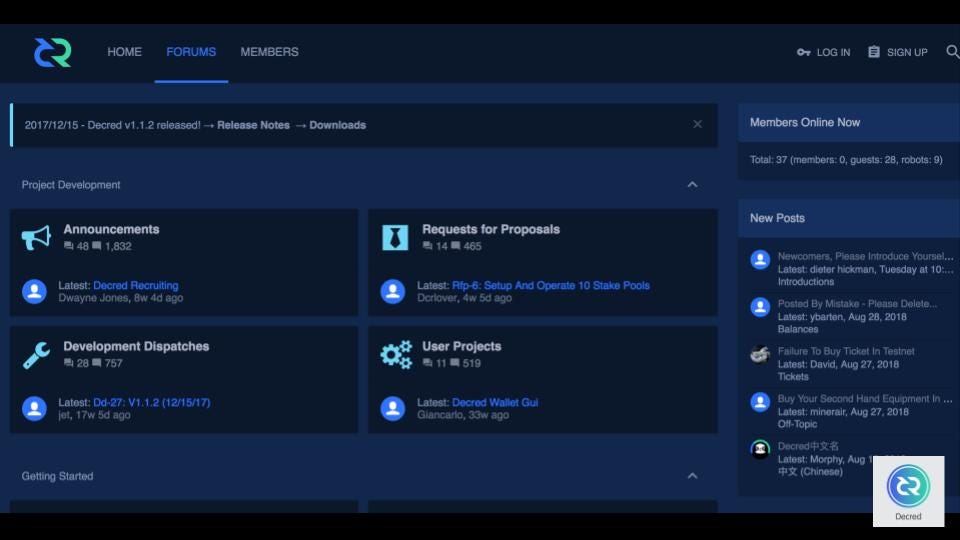
Task: Open the Decred Recruiting latest thread
Action: pyautogui.click(x=136, y=285)
